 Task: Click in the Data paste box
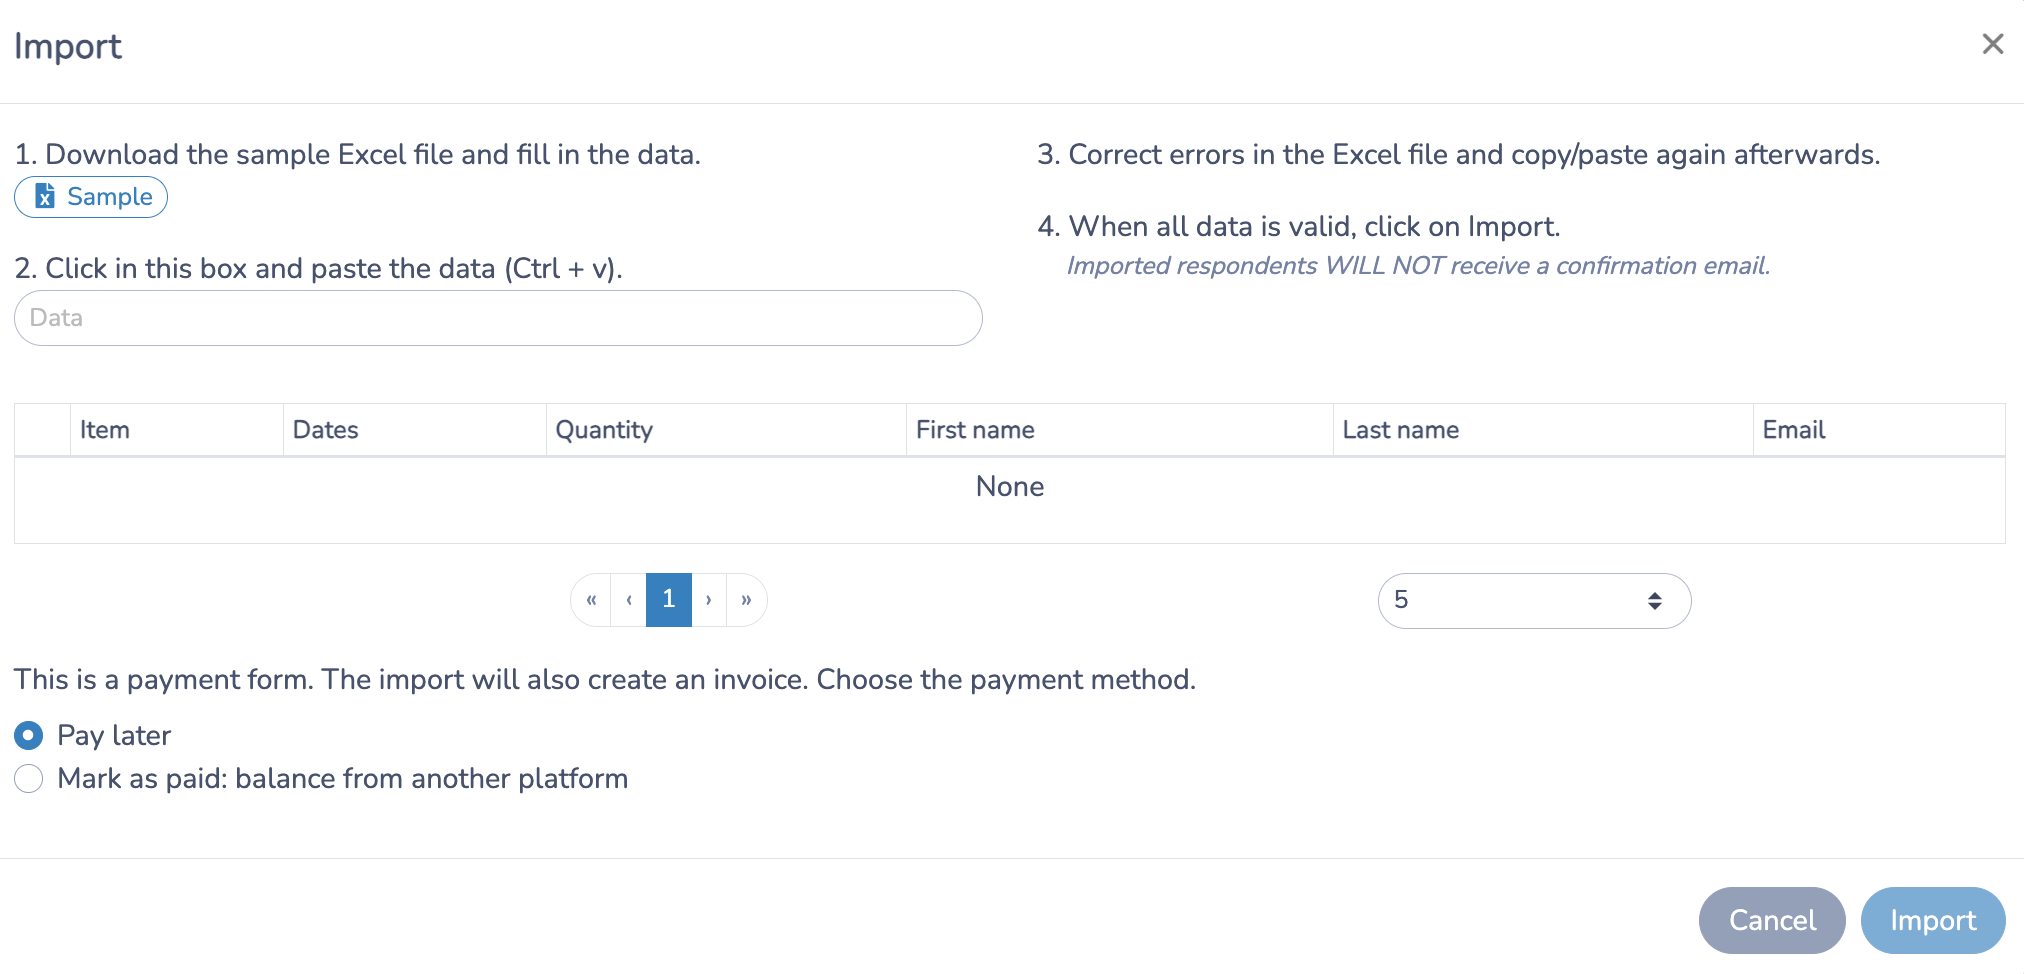(x=497, y=317)
